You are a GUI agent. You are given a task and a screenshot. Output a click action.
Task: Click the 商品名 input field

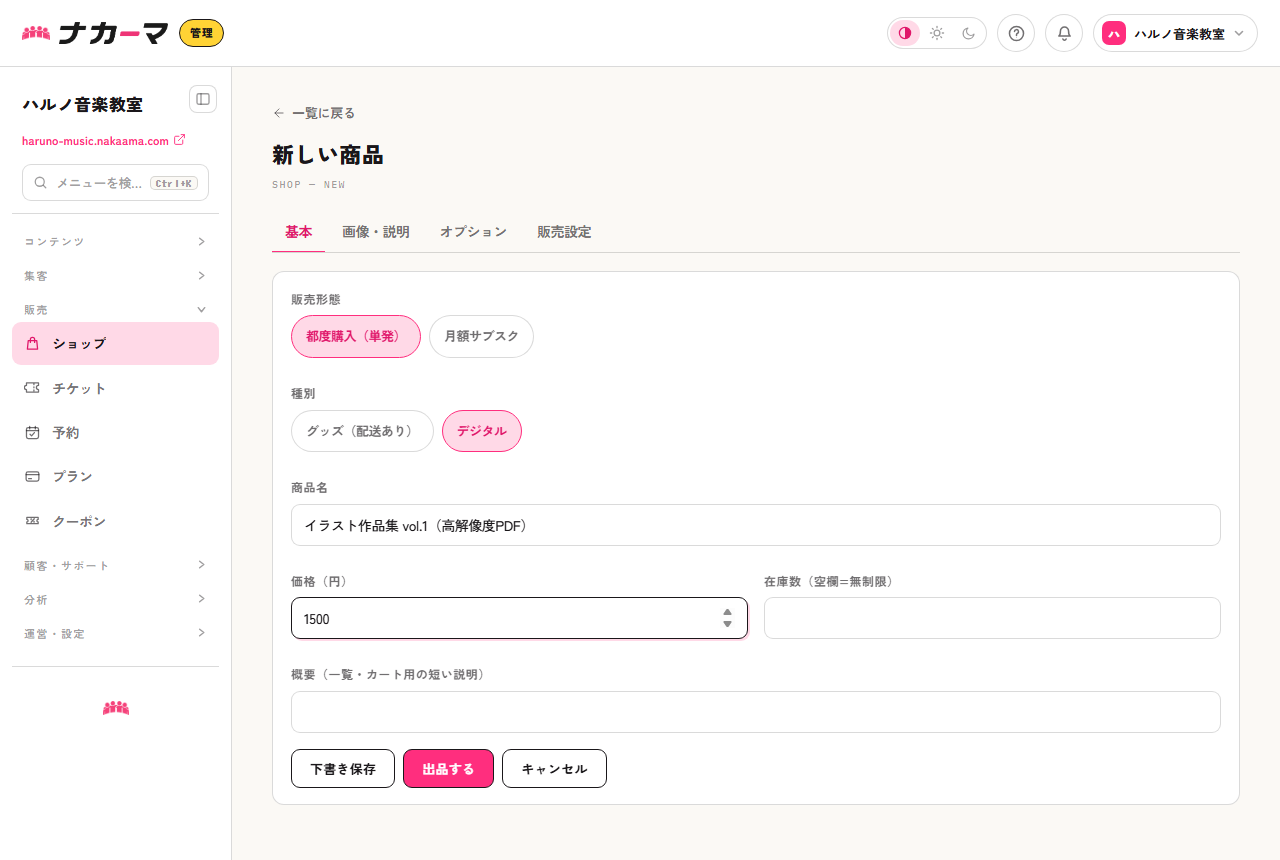(755, 525)
